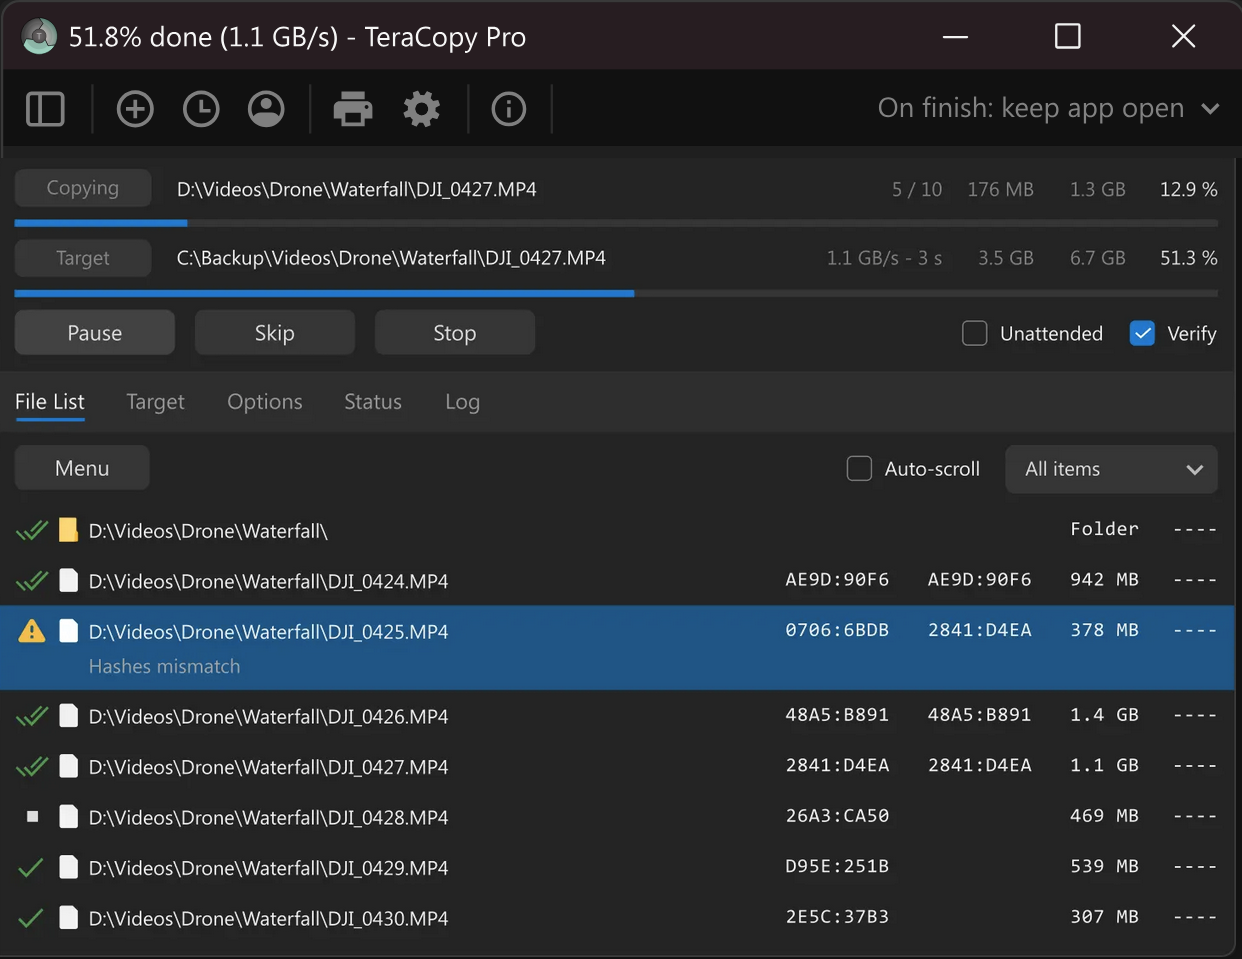Click double-check icon for Waterfall folder row
Viewport: 1242px width, 959px height.
pyautogui.click(x=32, y=530)
